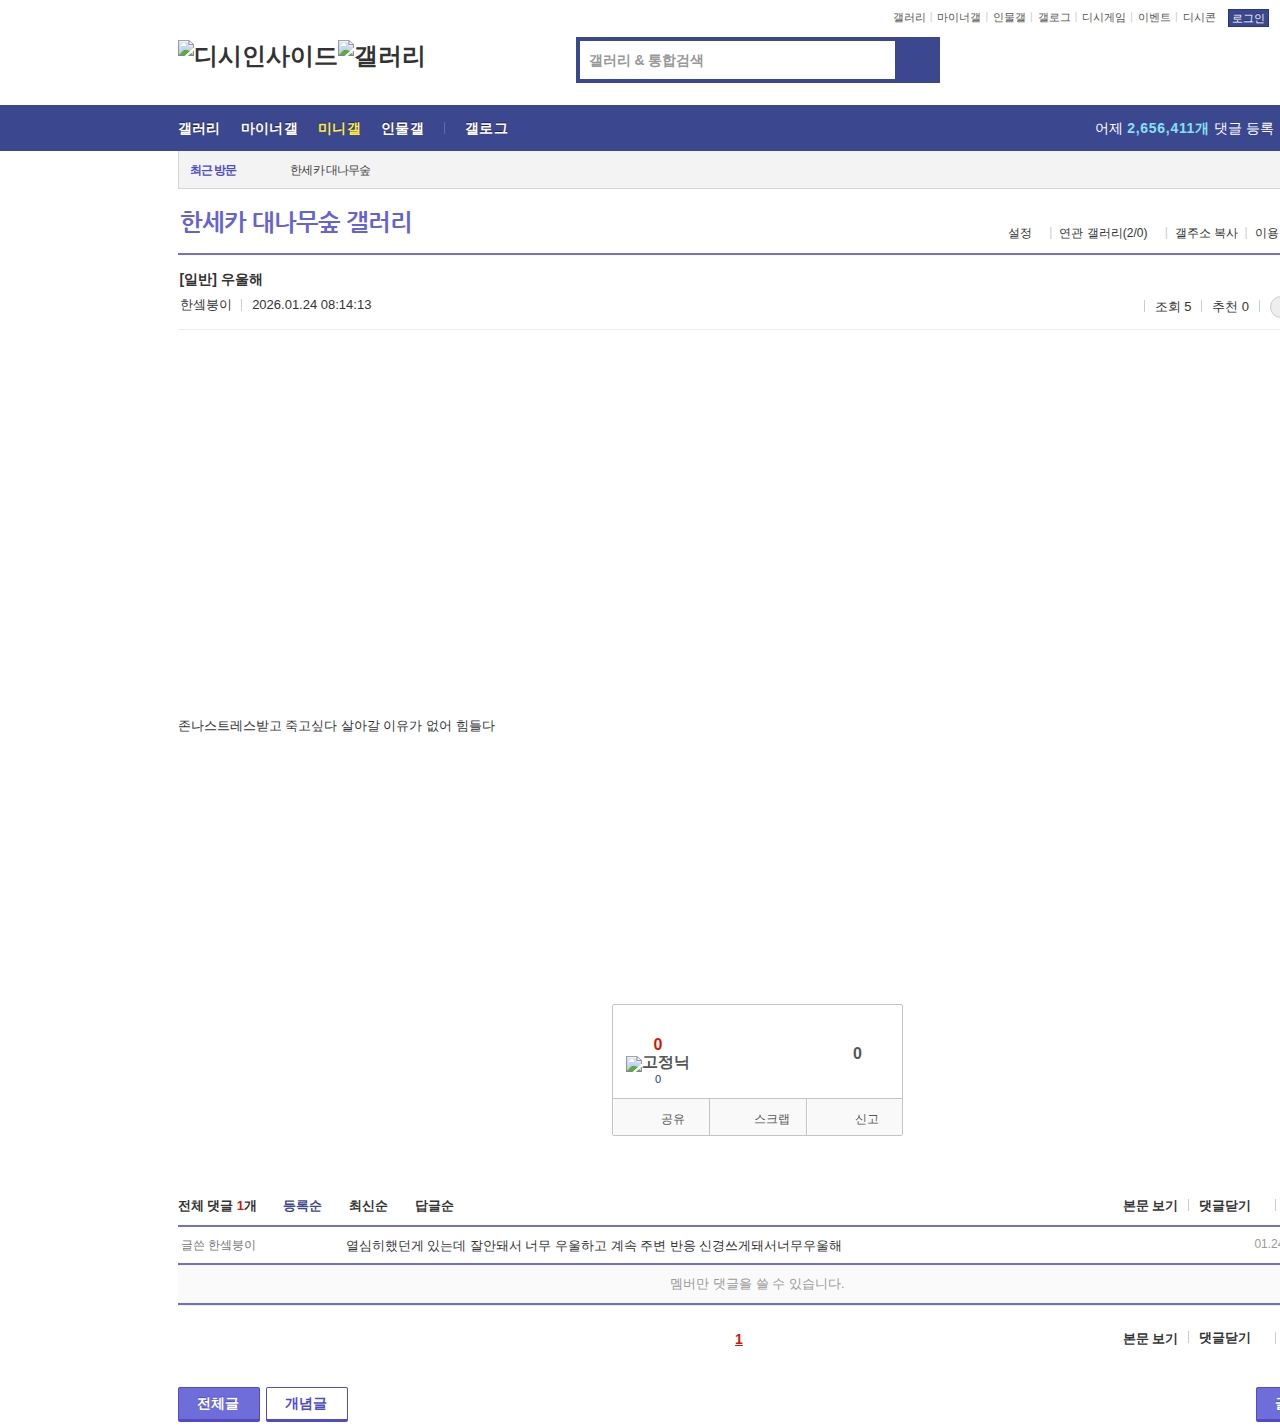The height and width of the screenshot is (1428, 1280).
Task: Click the 갤러리 logo image beside 디시인사이드
Action: (x=382, y=55)
